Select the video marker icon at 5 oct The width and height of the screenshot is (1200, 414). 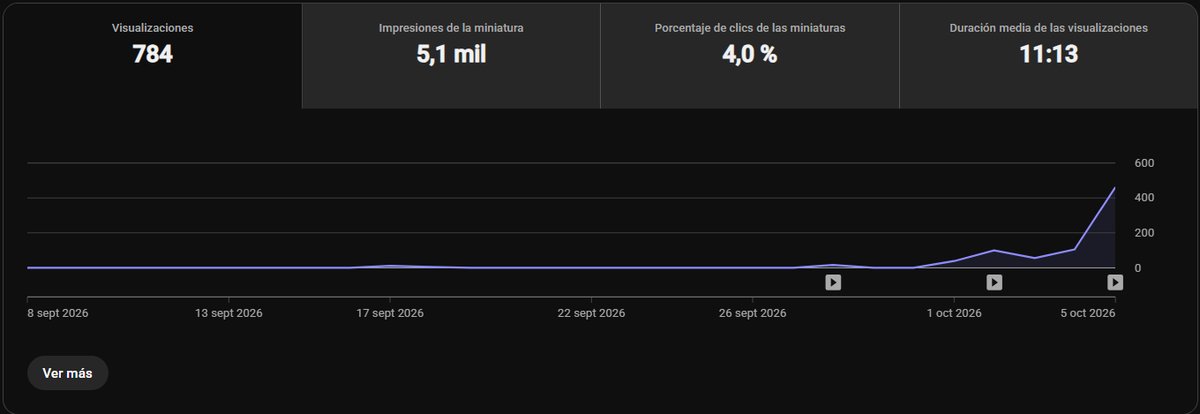click(x=1115, y=283)
